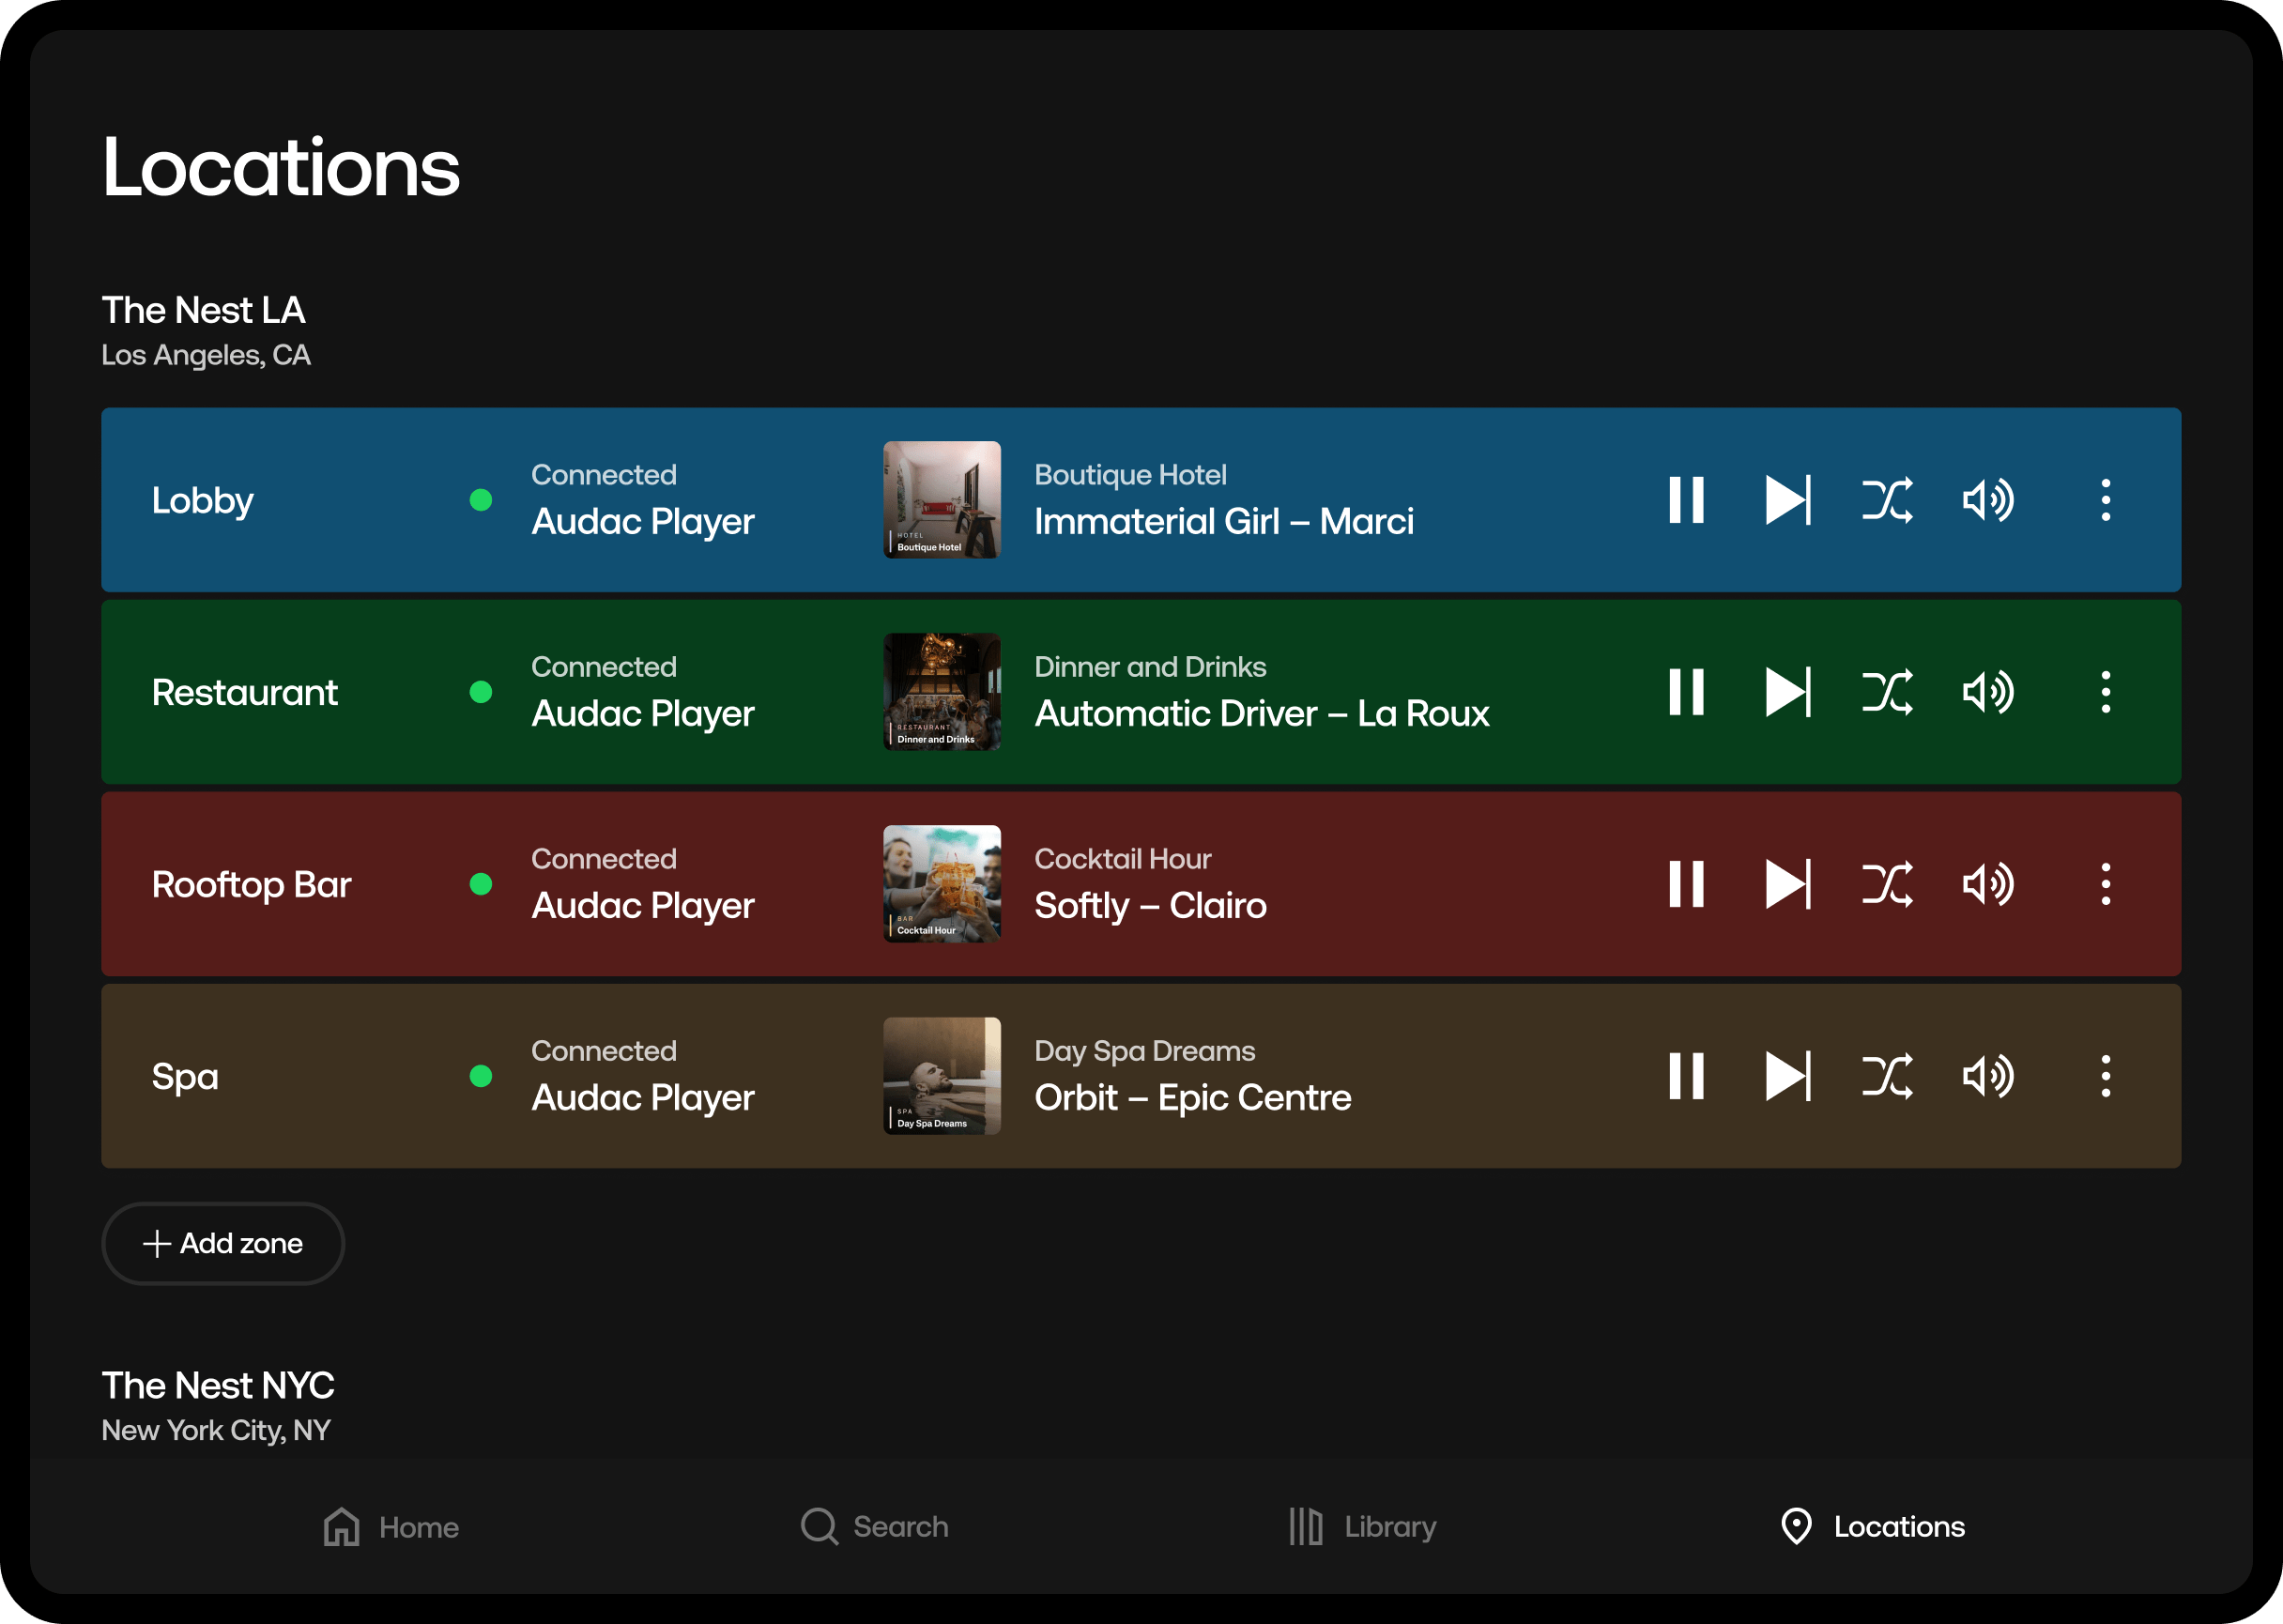Skip the Spa zone's current track
Image resolution: width=2283 pixels, height=1624 pixels.
(x=1787, y=1076)
